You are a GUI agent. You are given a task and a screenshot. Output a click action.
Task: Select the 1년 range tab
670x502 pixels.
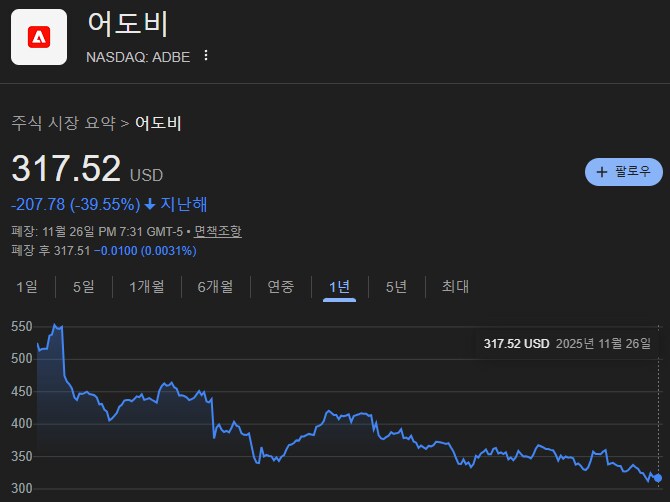339,287
